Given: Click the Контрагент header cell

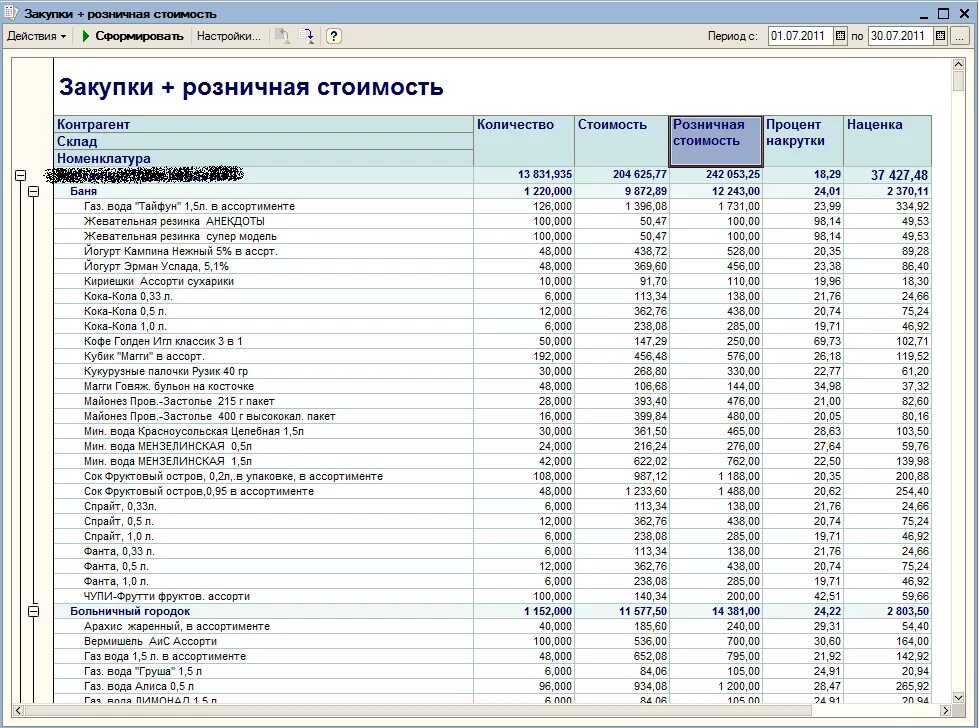Looking at the screenshot, I should click(x=264, y=124).
